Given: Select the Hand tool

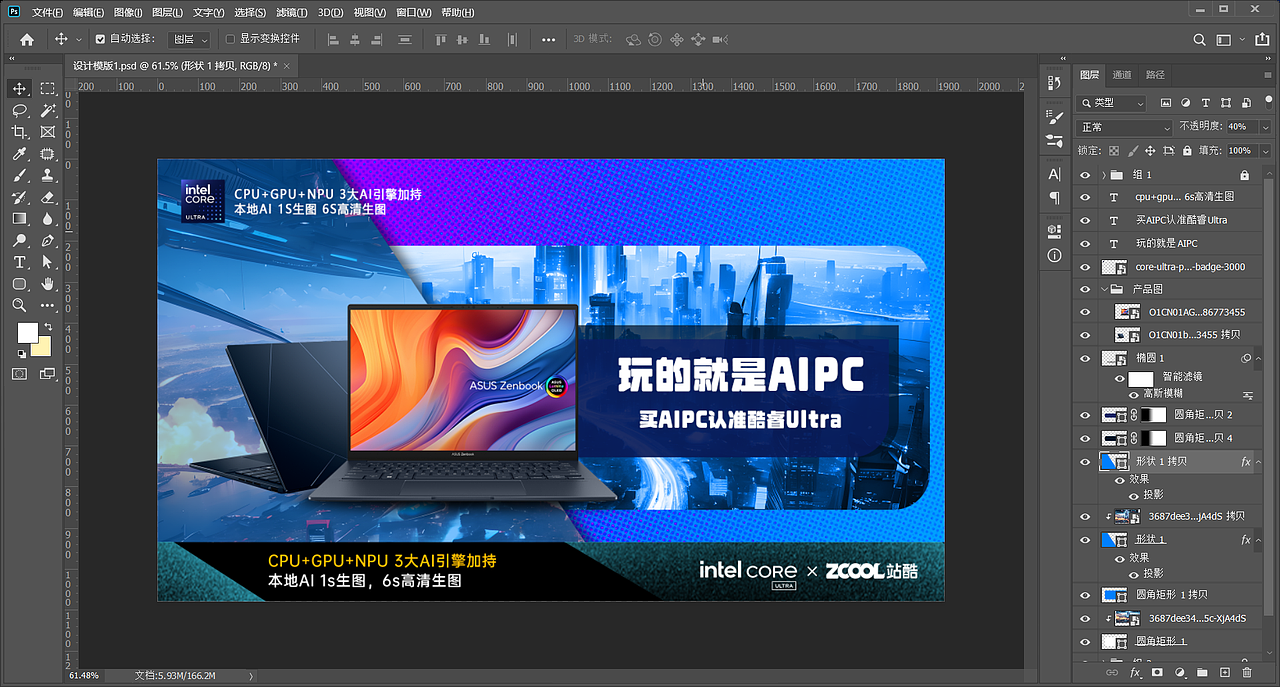Looking at the screenshot, I should [47, 284].
